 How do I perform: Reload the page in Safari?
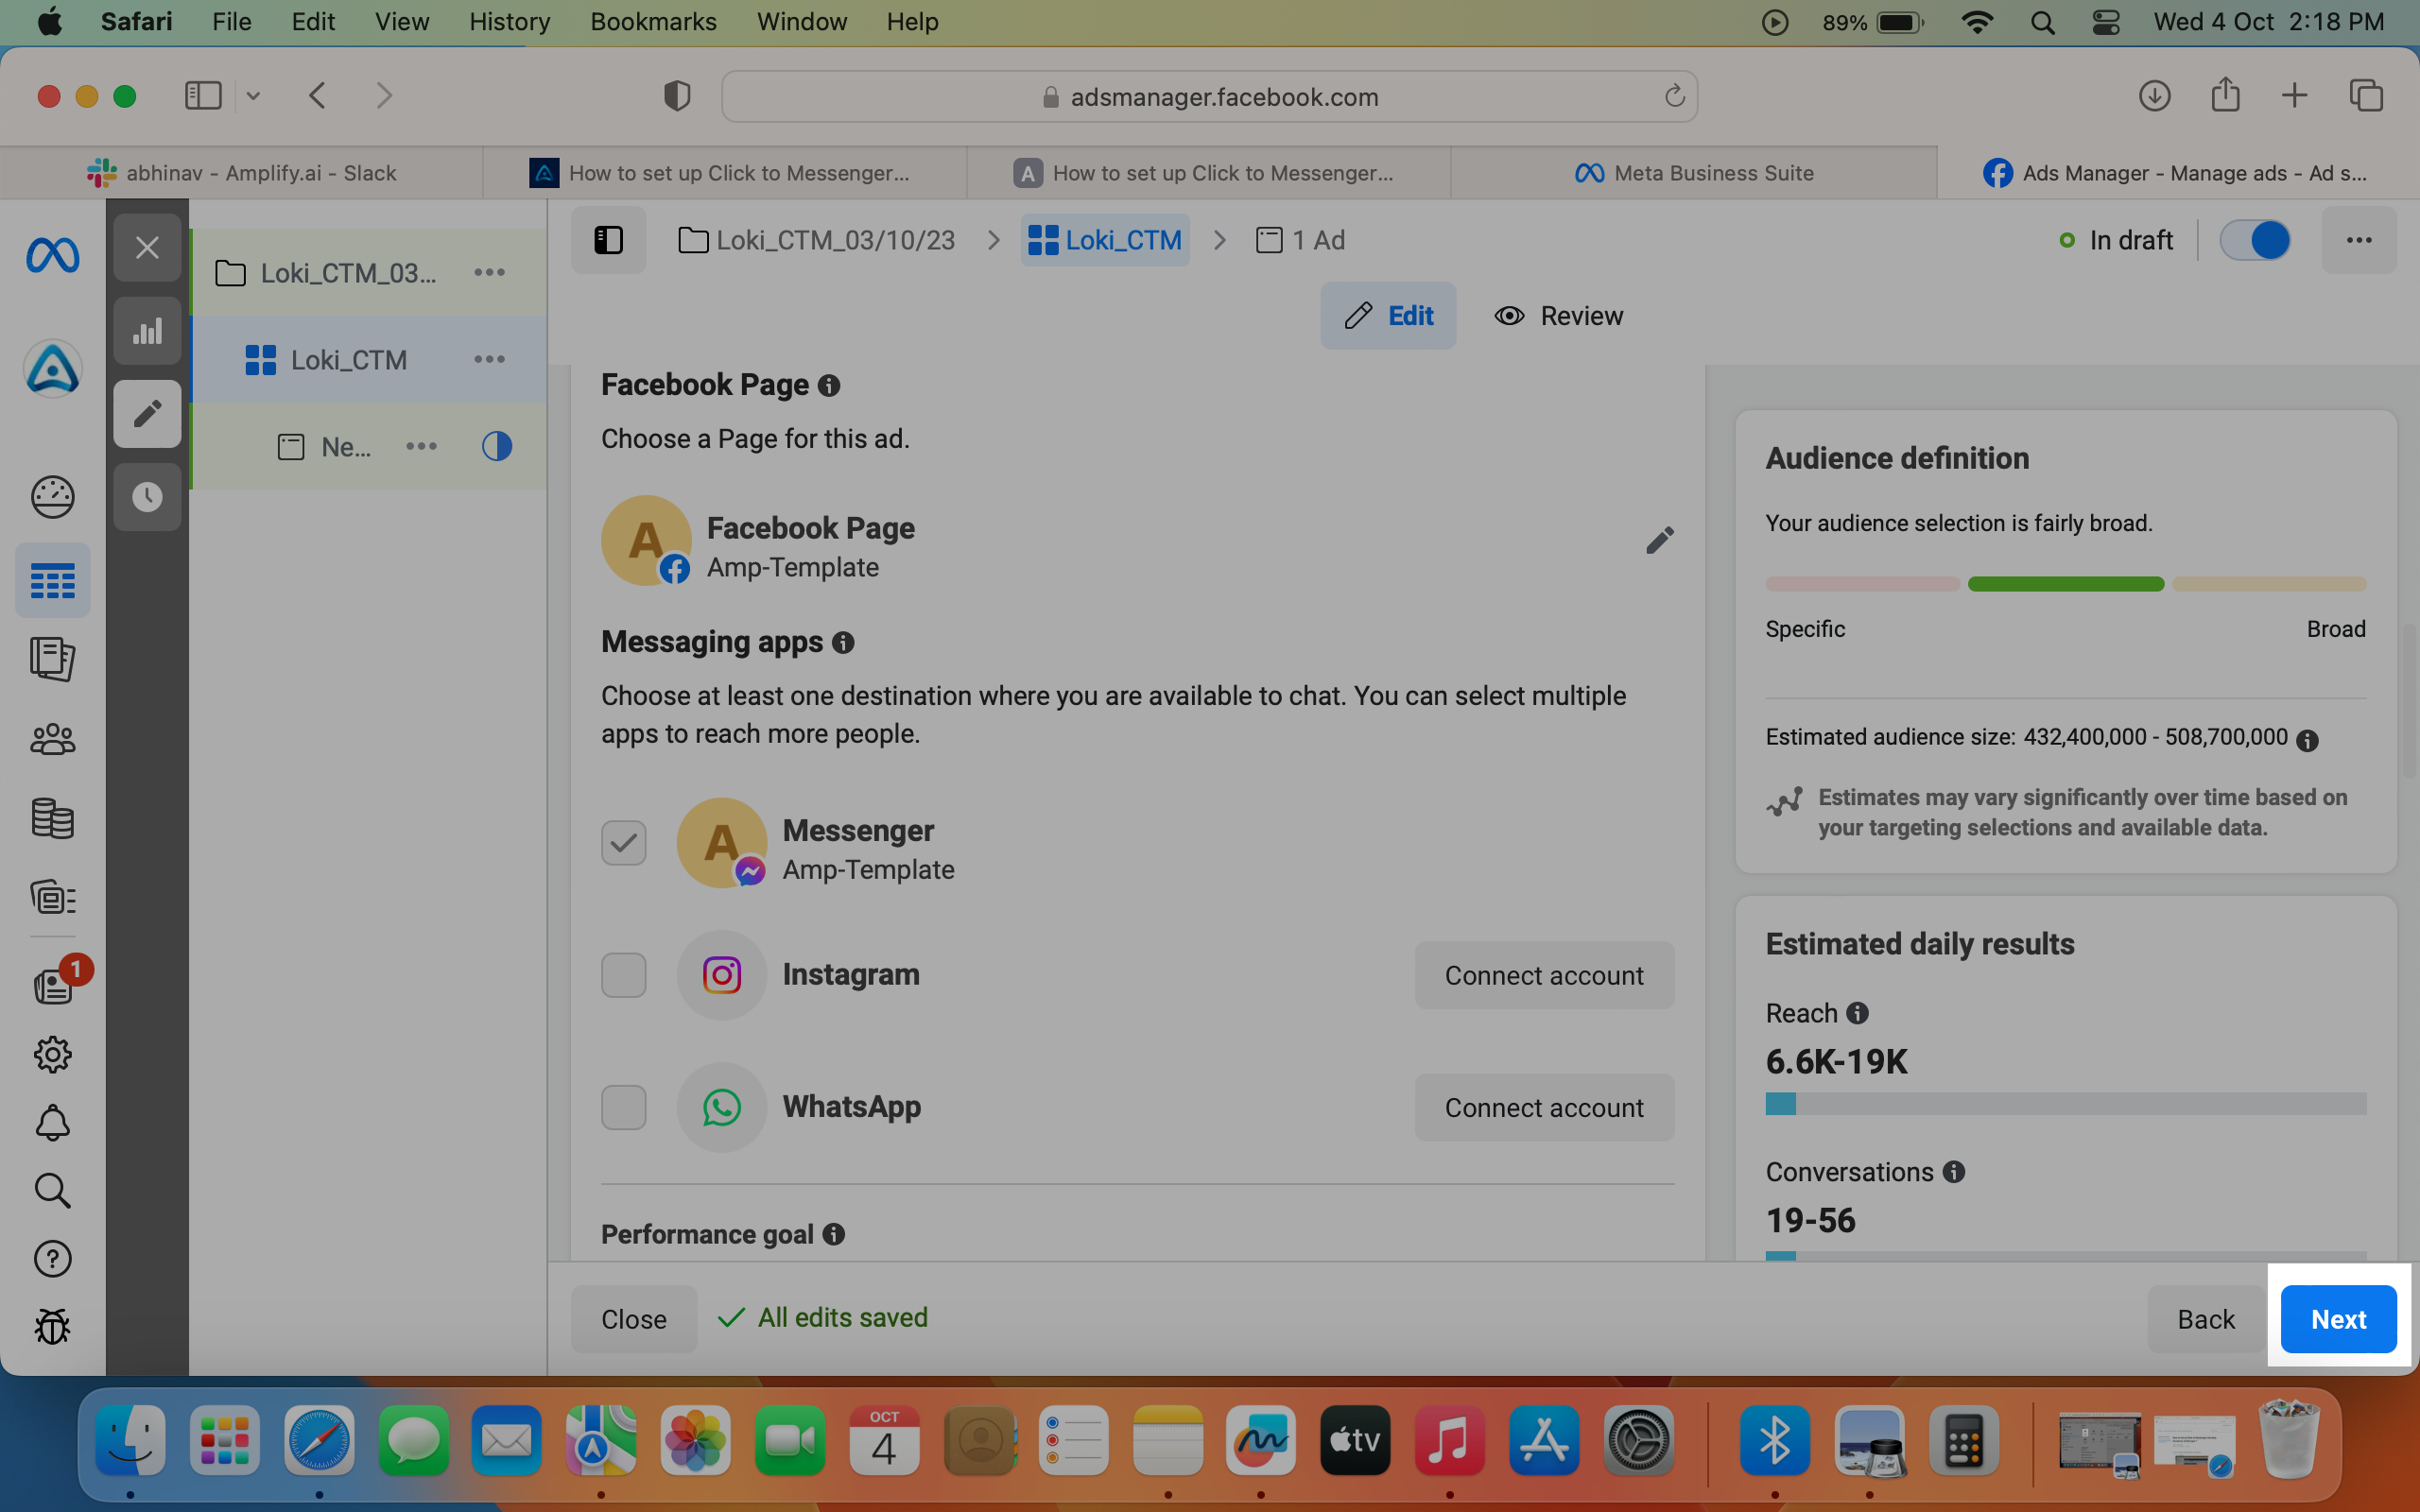(1674, 96)
